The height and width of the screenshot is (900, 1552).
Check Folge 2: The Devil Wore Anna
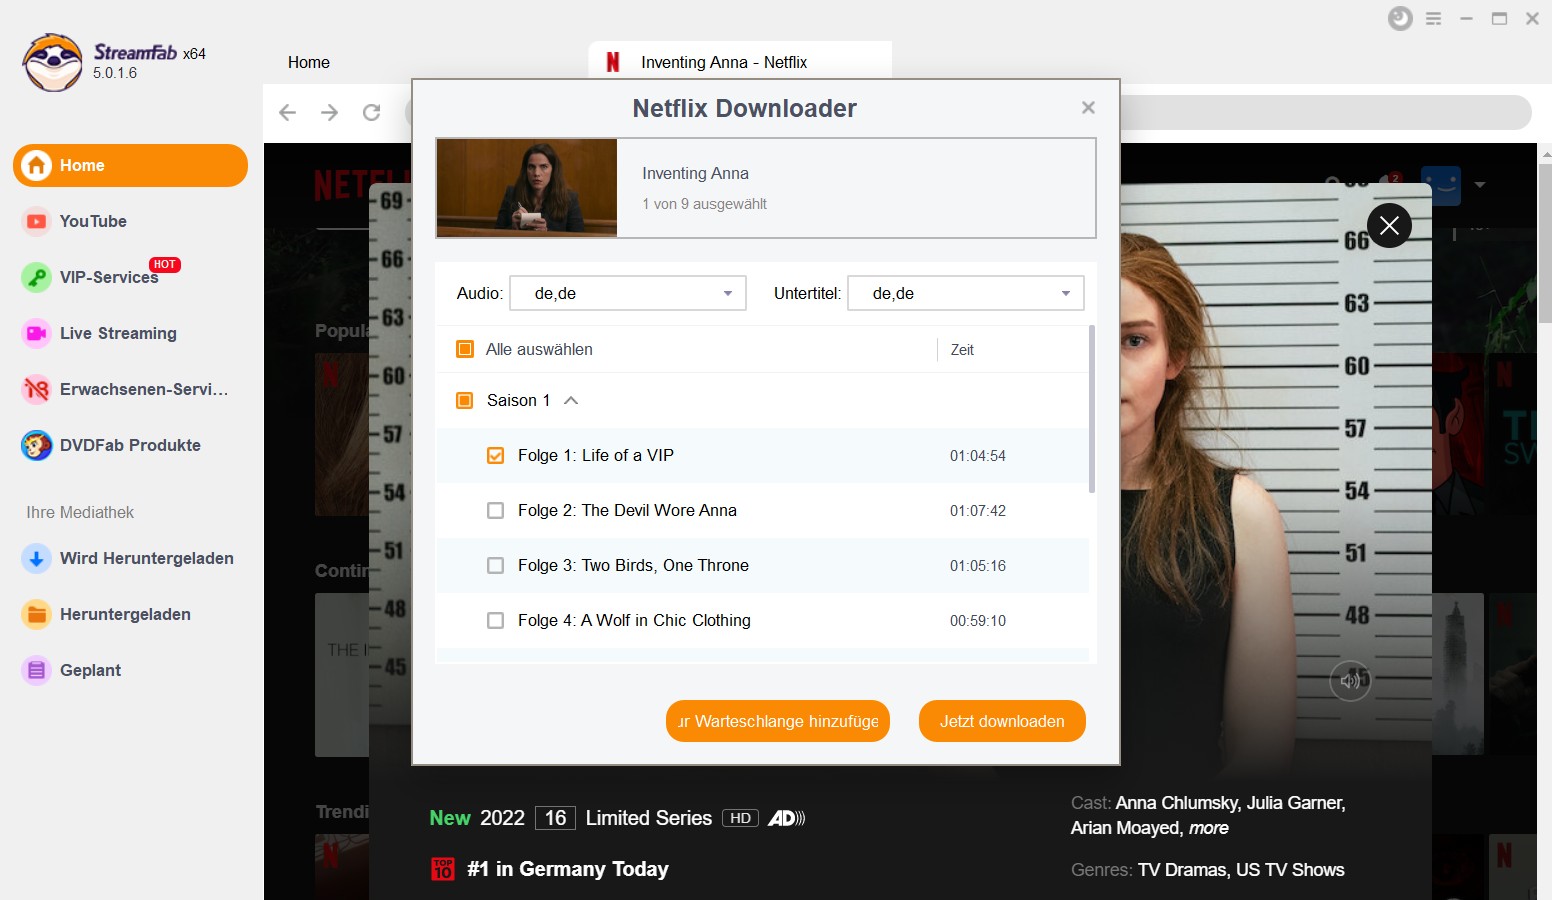pyautogui.click(x=495, y=510)
